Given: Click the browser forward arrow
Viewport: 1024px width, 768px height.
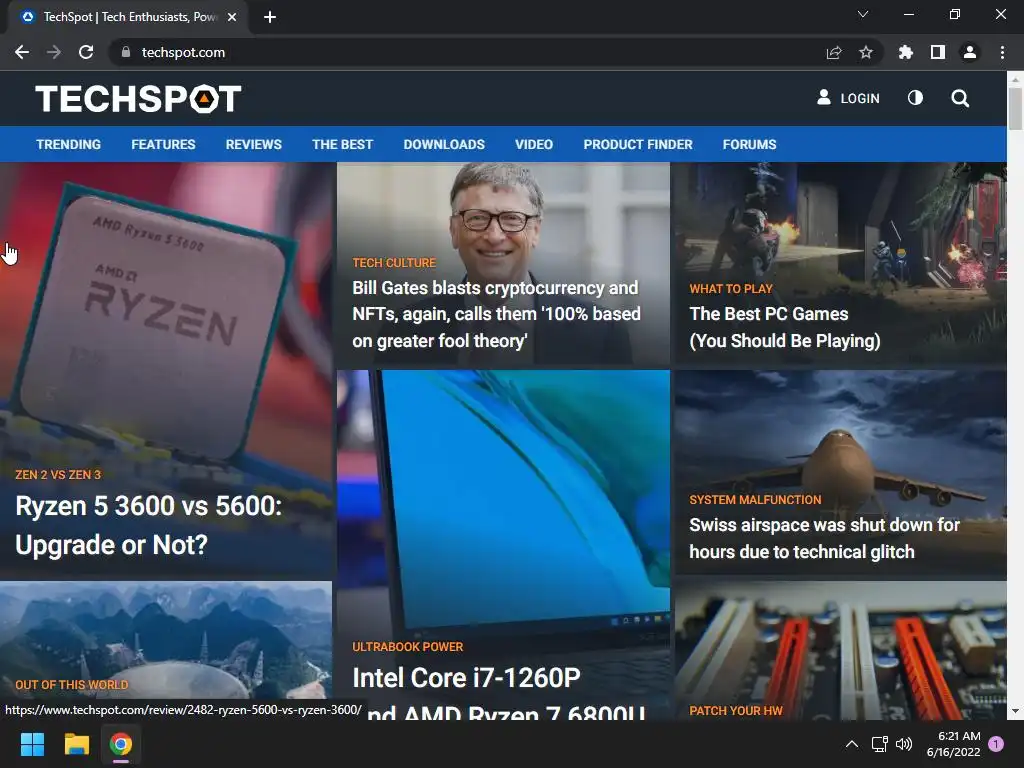Looking at the screenshot, I should point(54,52).
